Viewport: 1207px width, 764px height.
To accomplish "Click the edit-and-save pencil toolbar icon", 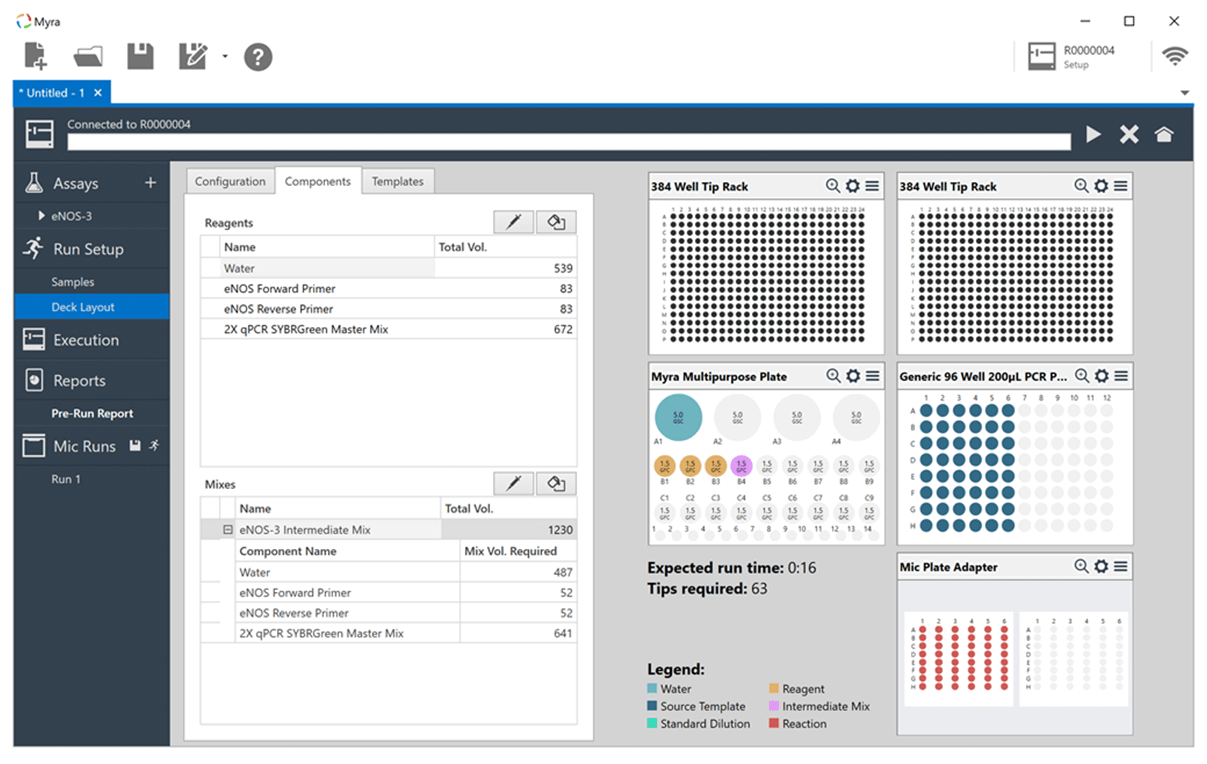I will tap(192, 57).
